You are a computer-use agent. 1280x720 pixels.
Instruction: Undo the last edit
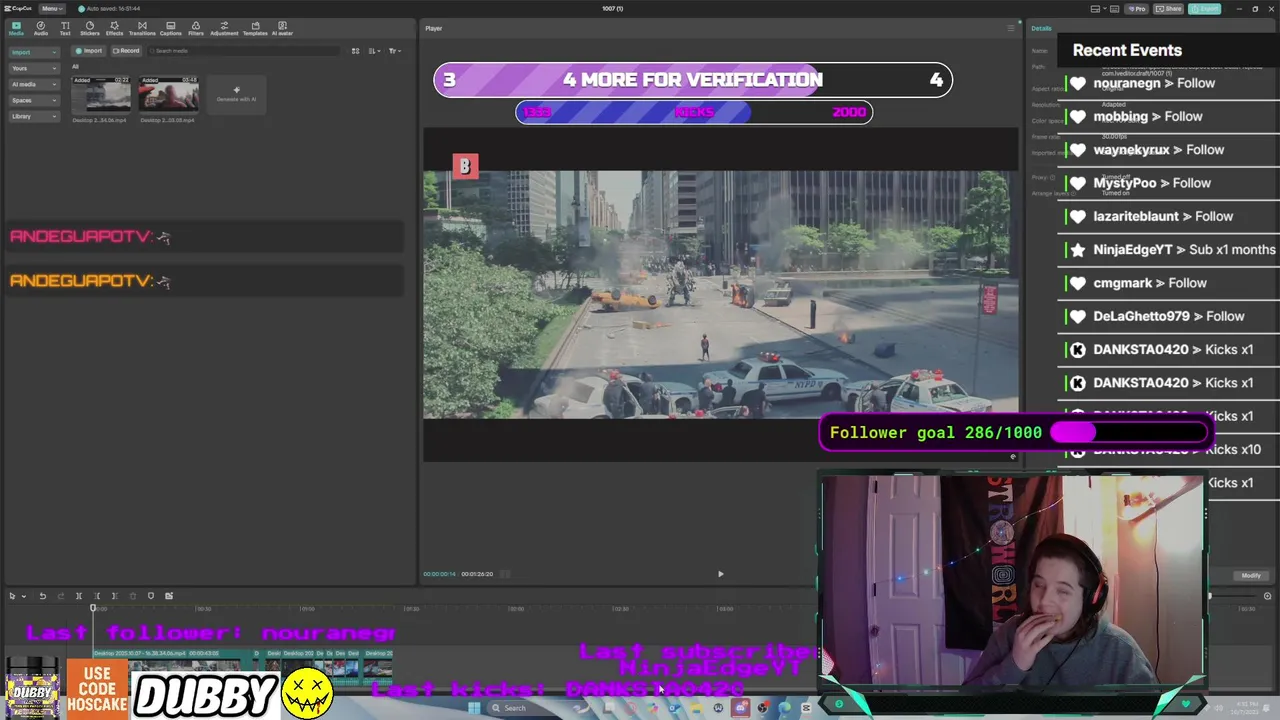[42, 596]
